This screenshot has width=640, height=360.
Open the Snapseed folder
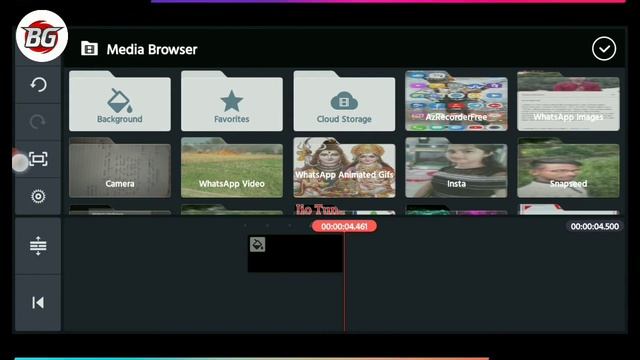coord(568,167)
